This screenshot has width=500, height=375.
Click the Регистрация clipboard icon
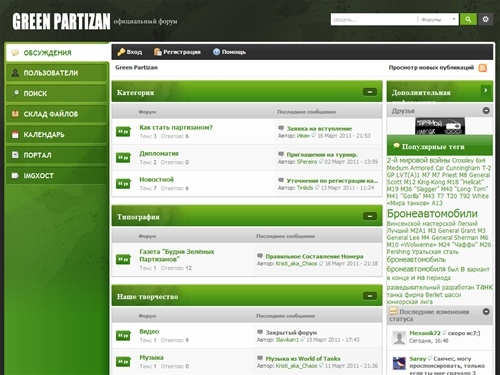click(x=157, y=52)
